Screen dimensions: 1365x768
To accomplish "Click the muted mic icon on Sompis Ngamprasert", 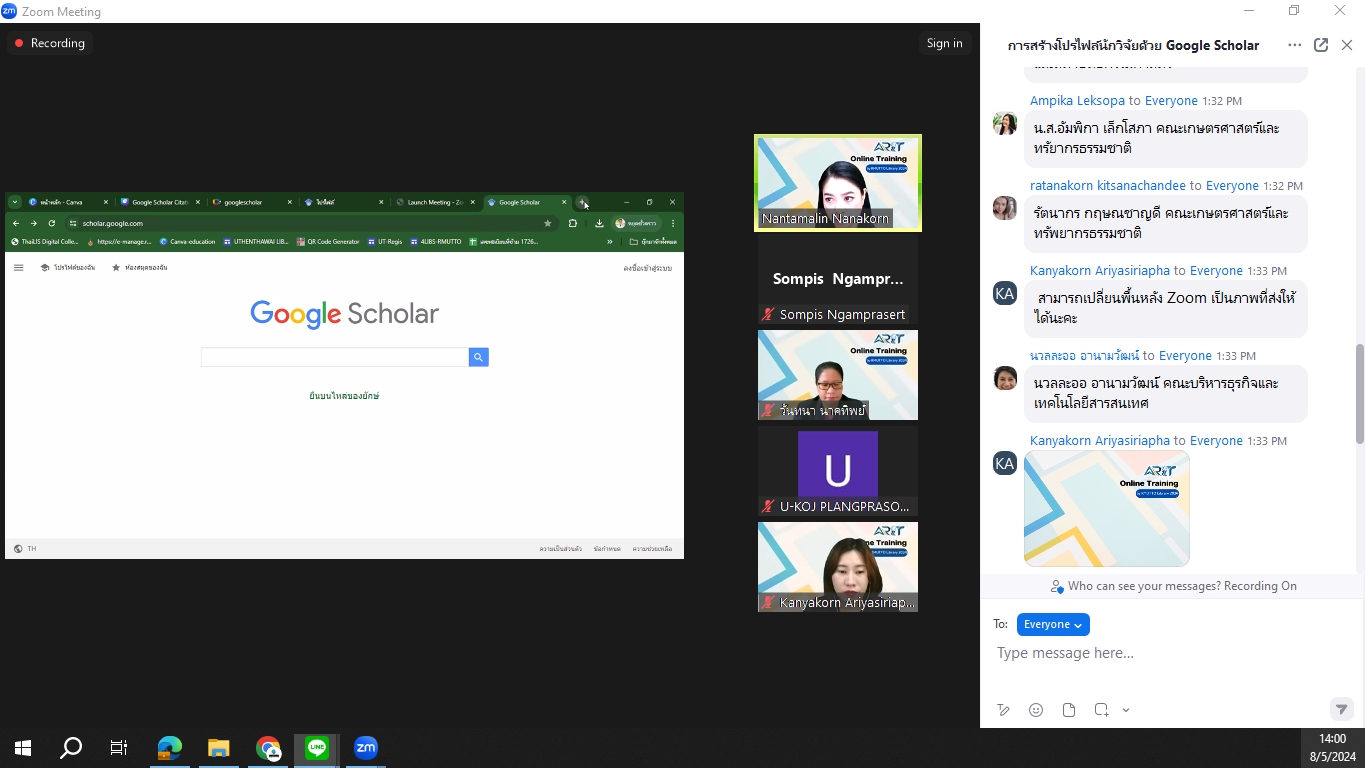I will [768, 314].
